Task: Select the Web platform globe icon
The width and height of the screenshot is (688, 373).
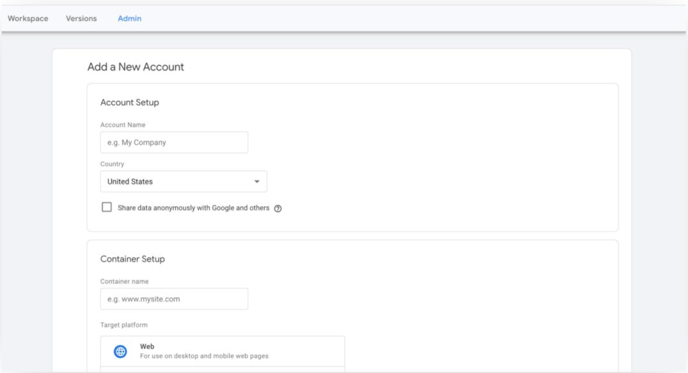Action: pyautogui.click(x=120, y=351)
